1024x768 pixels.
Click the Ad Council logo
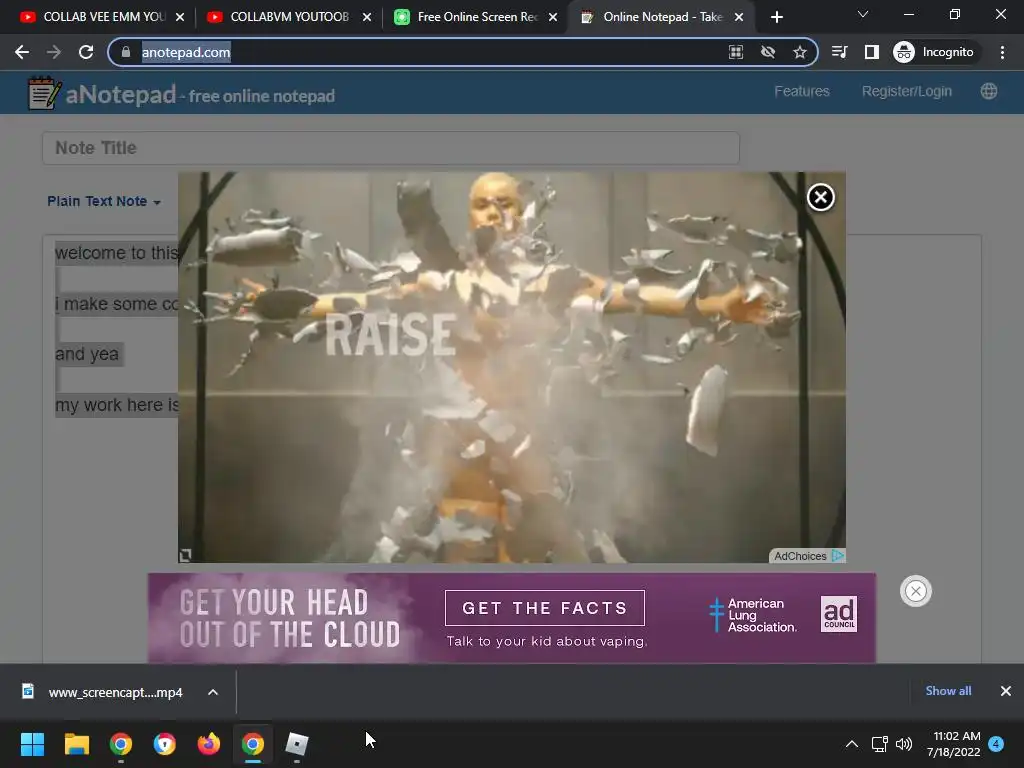pos(839,614)
